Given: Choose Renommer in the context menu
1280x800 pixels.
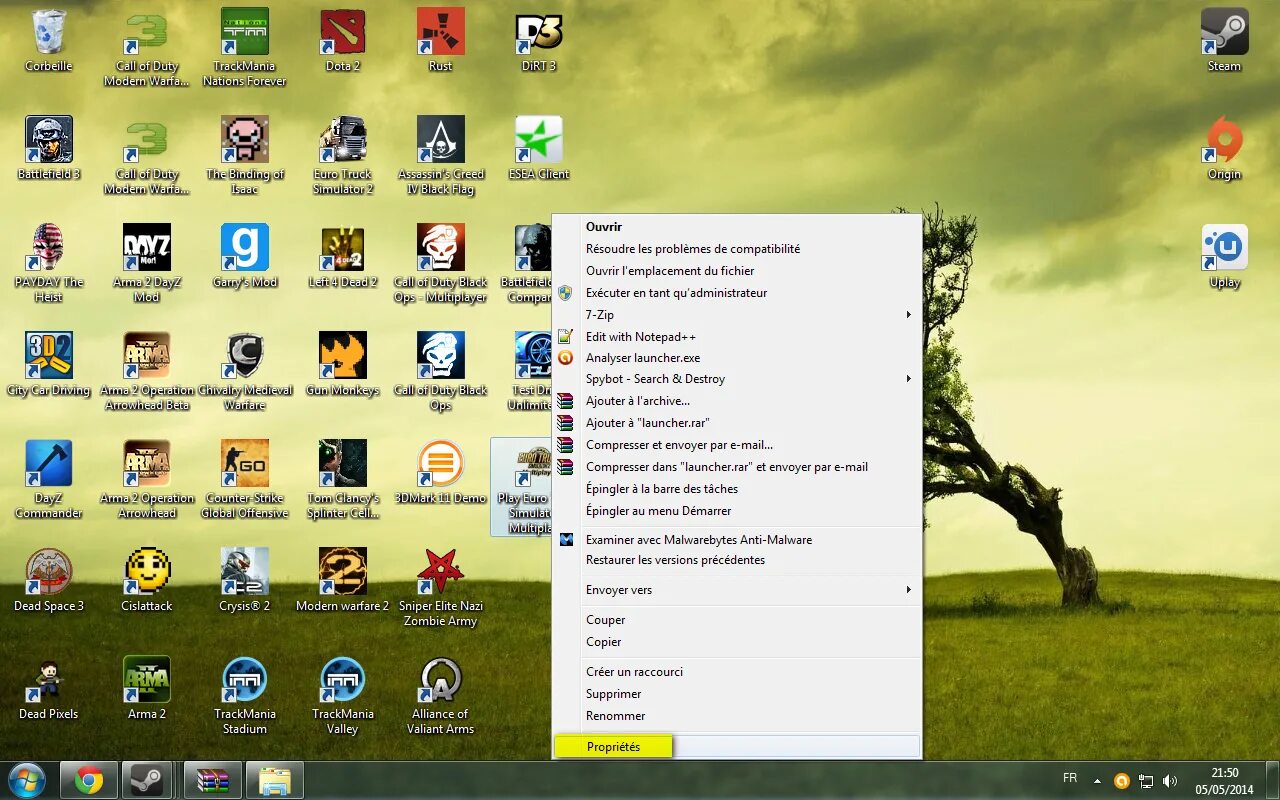Looking at the screenshot, I should [x=736, y=716].
